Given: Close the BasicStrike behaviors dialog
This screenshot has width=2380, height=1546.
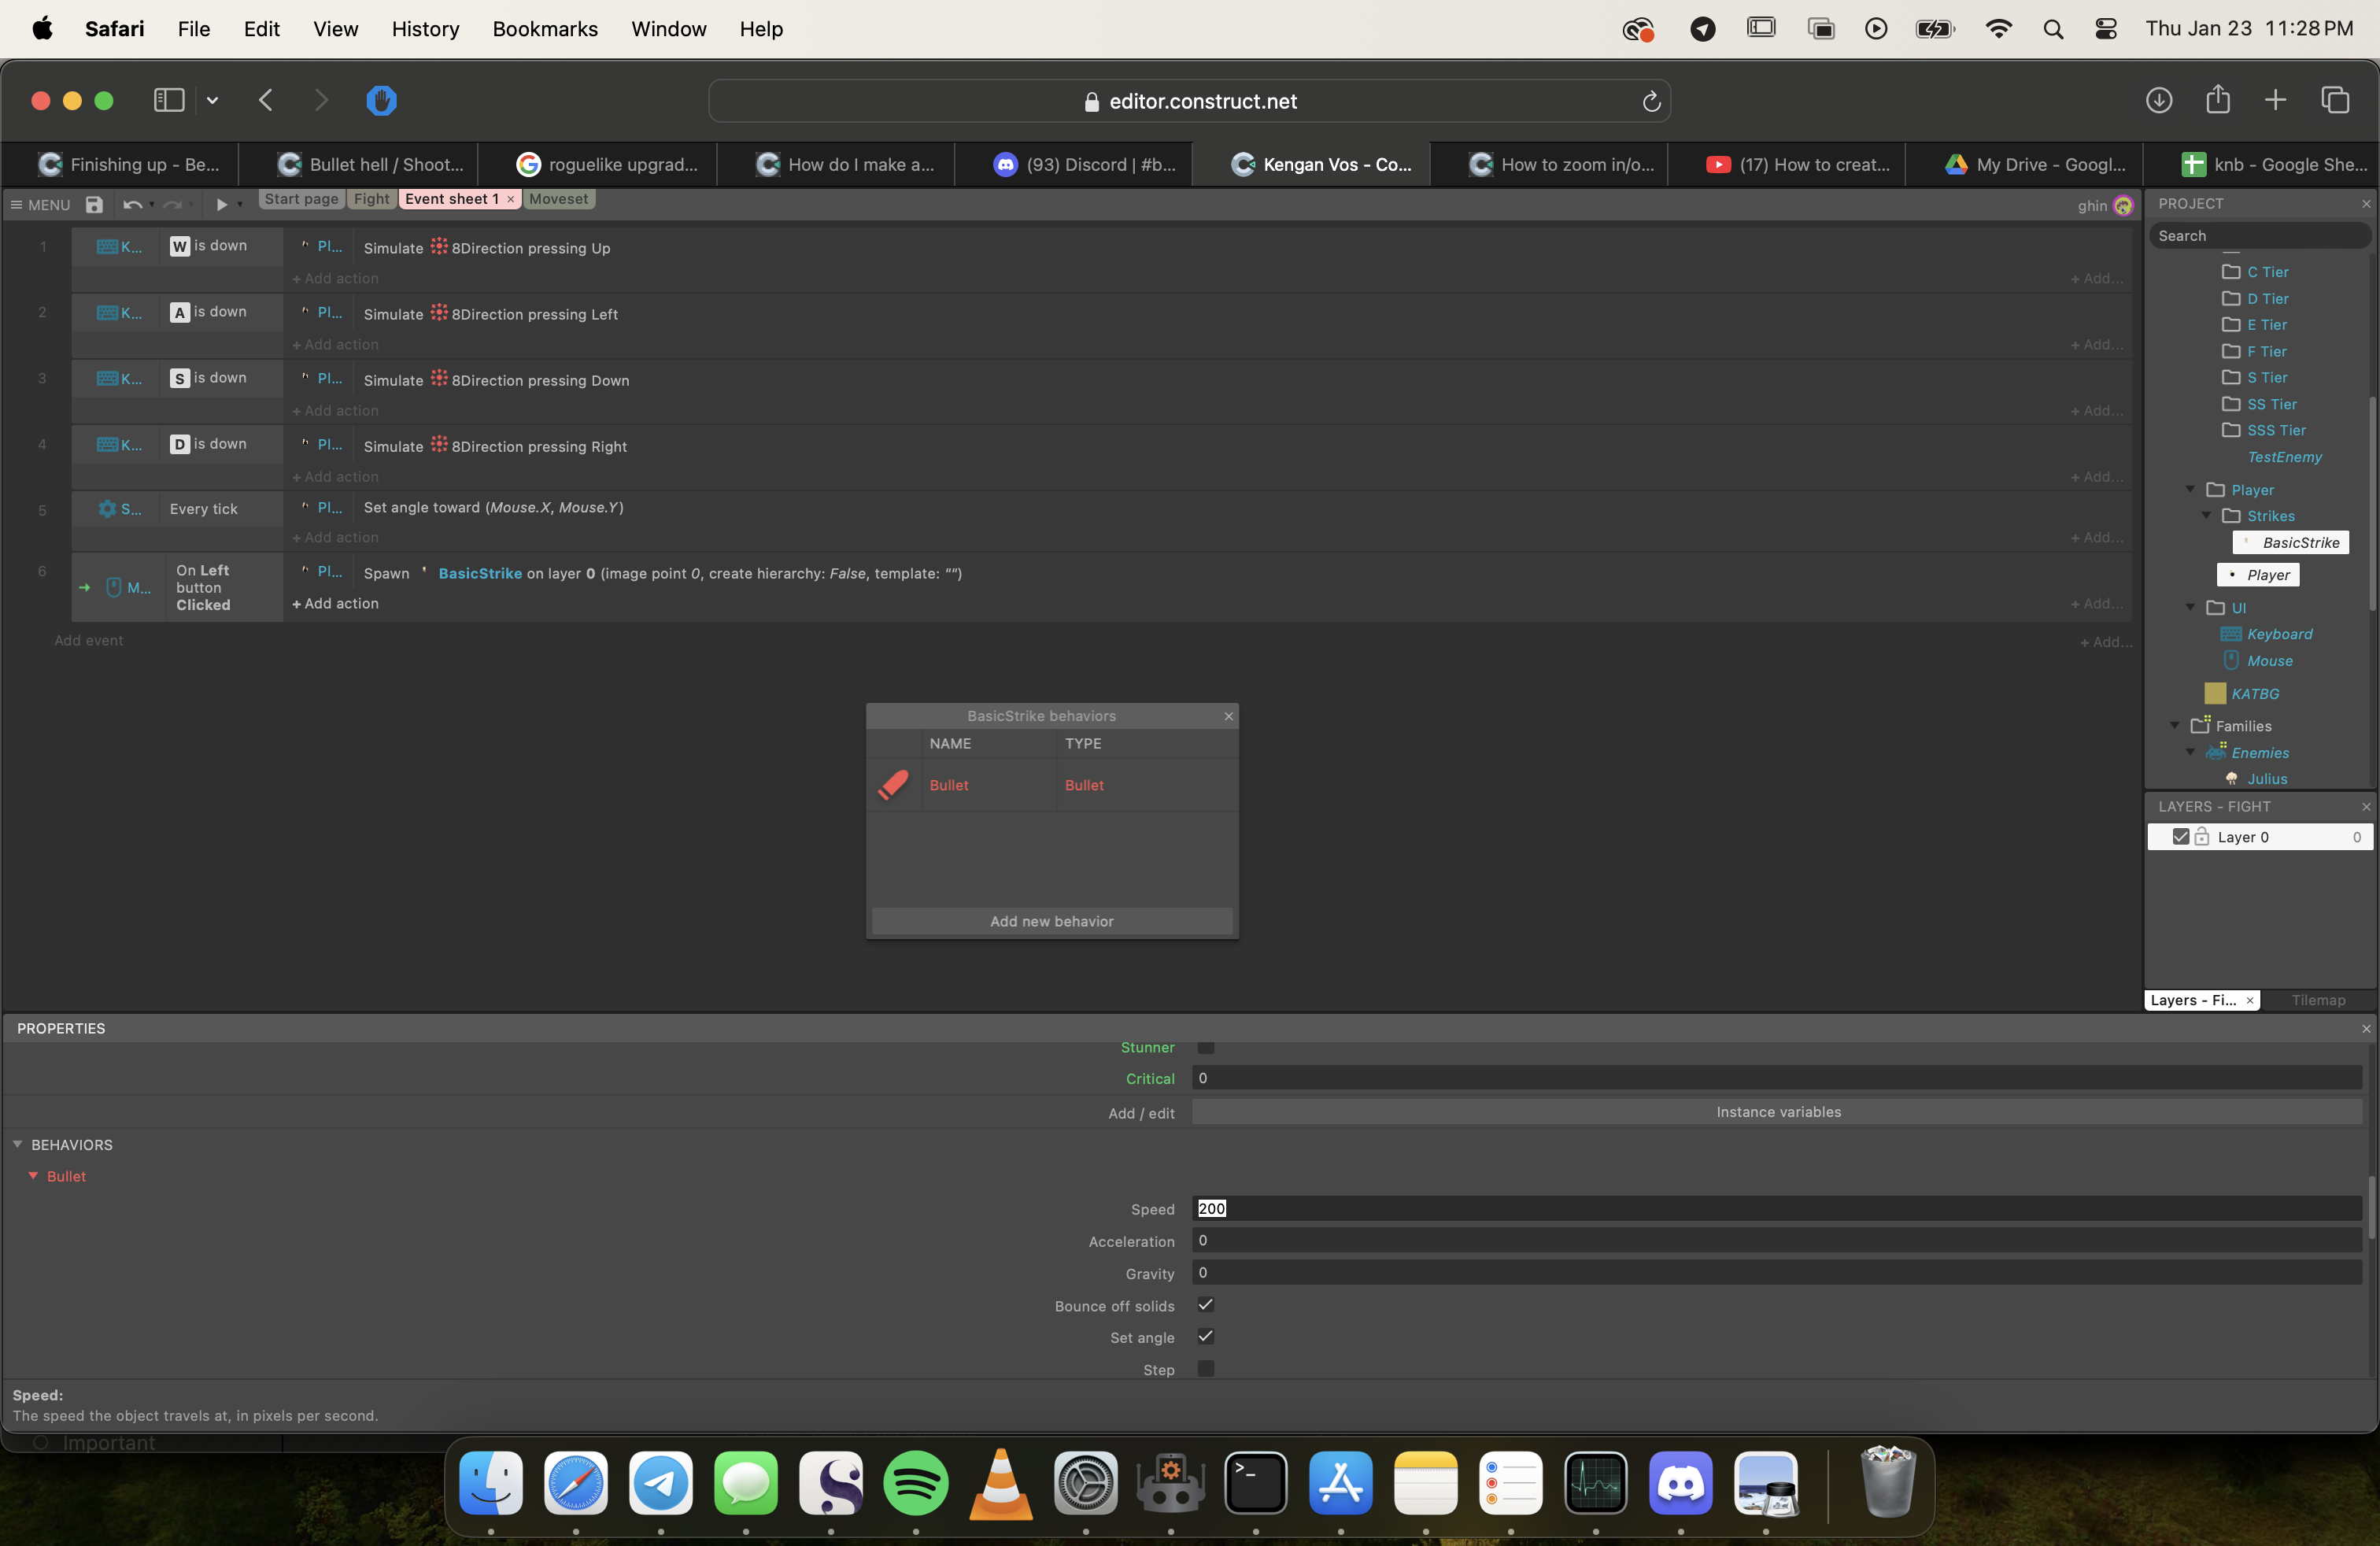Looking at the screenshot, I should (x=1229, y=716).
